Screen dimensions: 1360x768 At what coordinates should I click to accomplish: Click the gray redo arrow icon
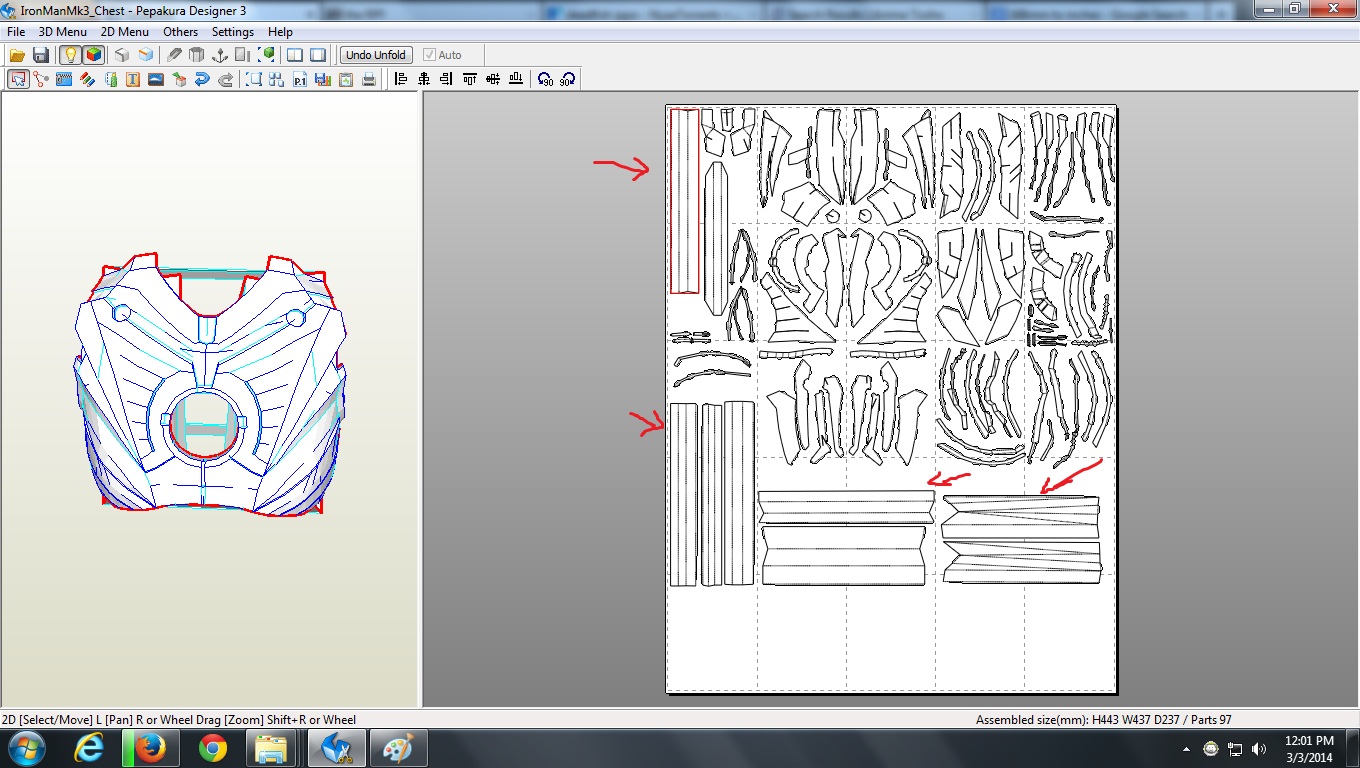pos(225,79)
